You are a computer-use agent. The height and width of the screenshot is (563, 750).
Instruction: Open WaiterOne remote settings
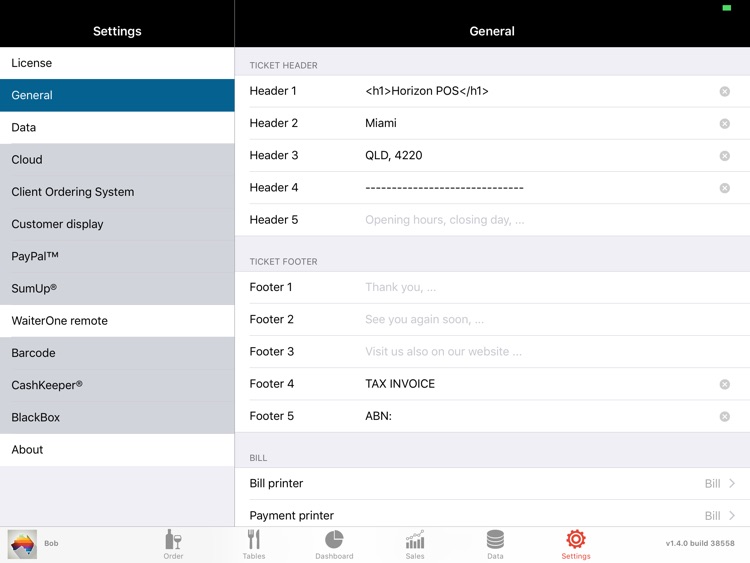[117, 320]
